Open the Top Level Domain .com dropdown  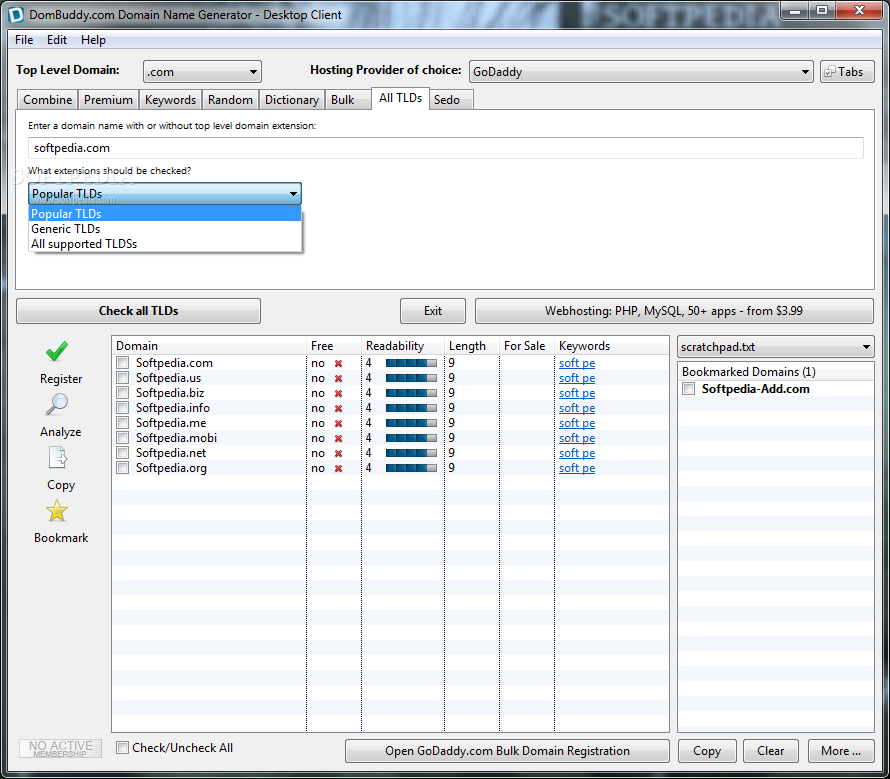coord(202,72)
